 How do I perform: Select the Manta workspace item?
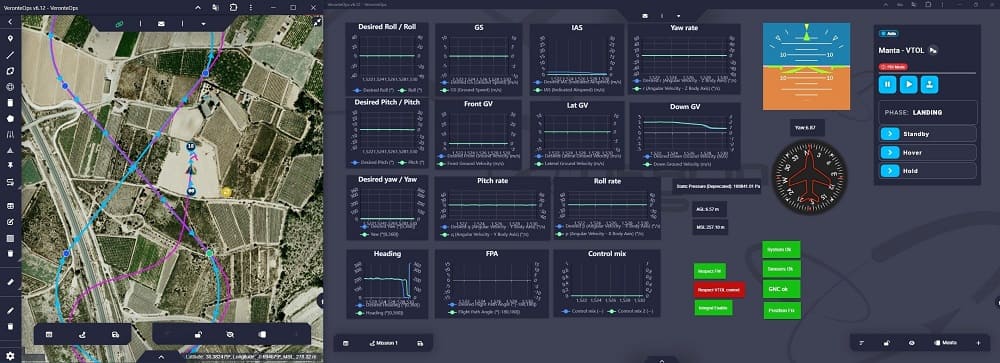click(x=946, y=343)
